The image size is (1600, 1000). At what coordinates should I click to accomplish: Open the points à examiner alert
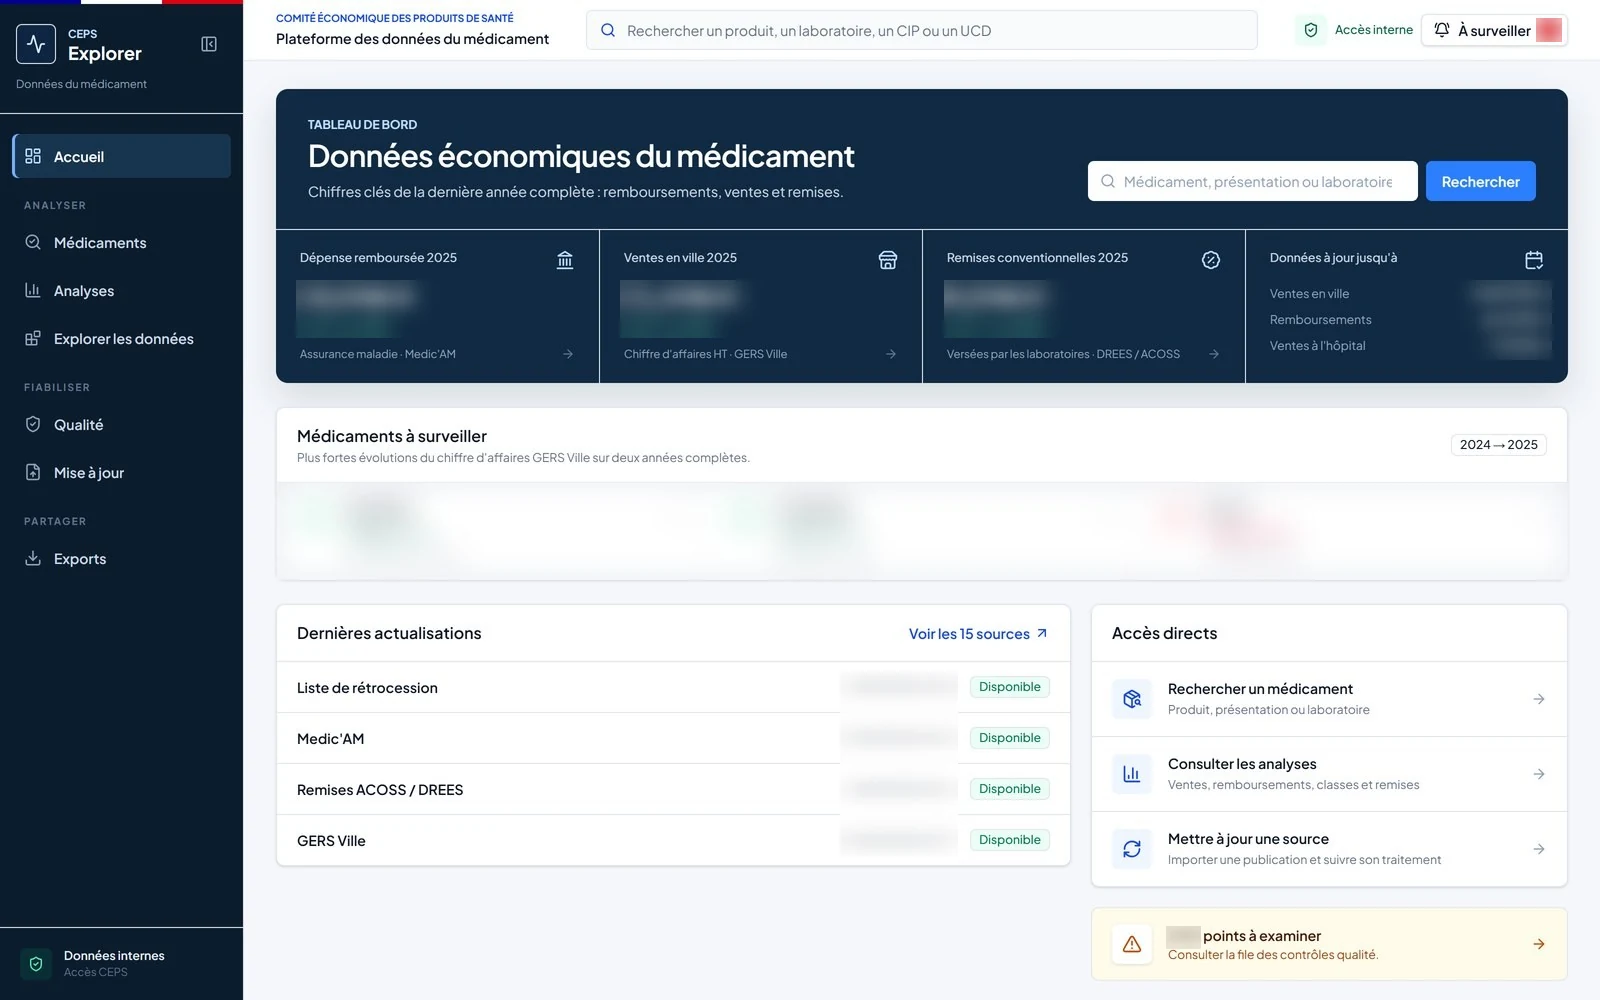point(1329,944)
